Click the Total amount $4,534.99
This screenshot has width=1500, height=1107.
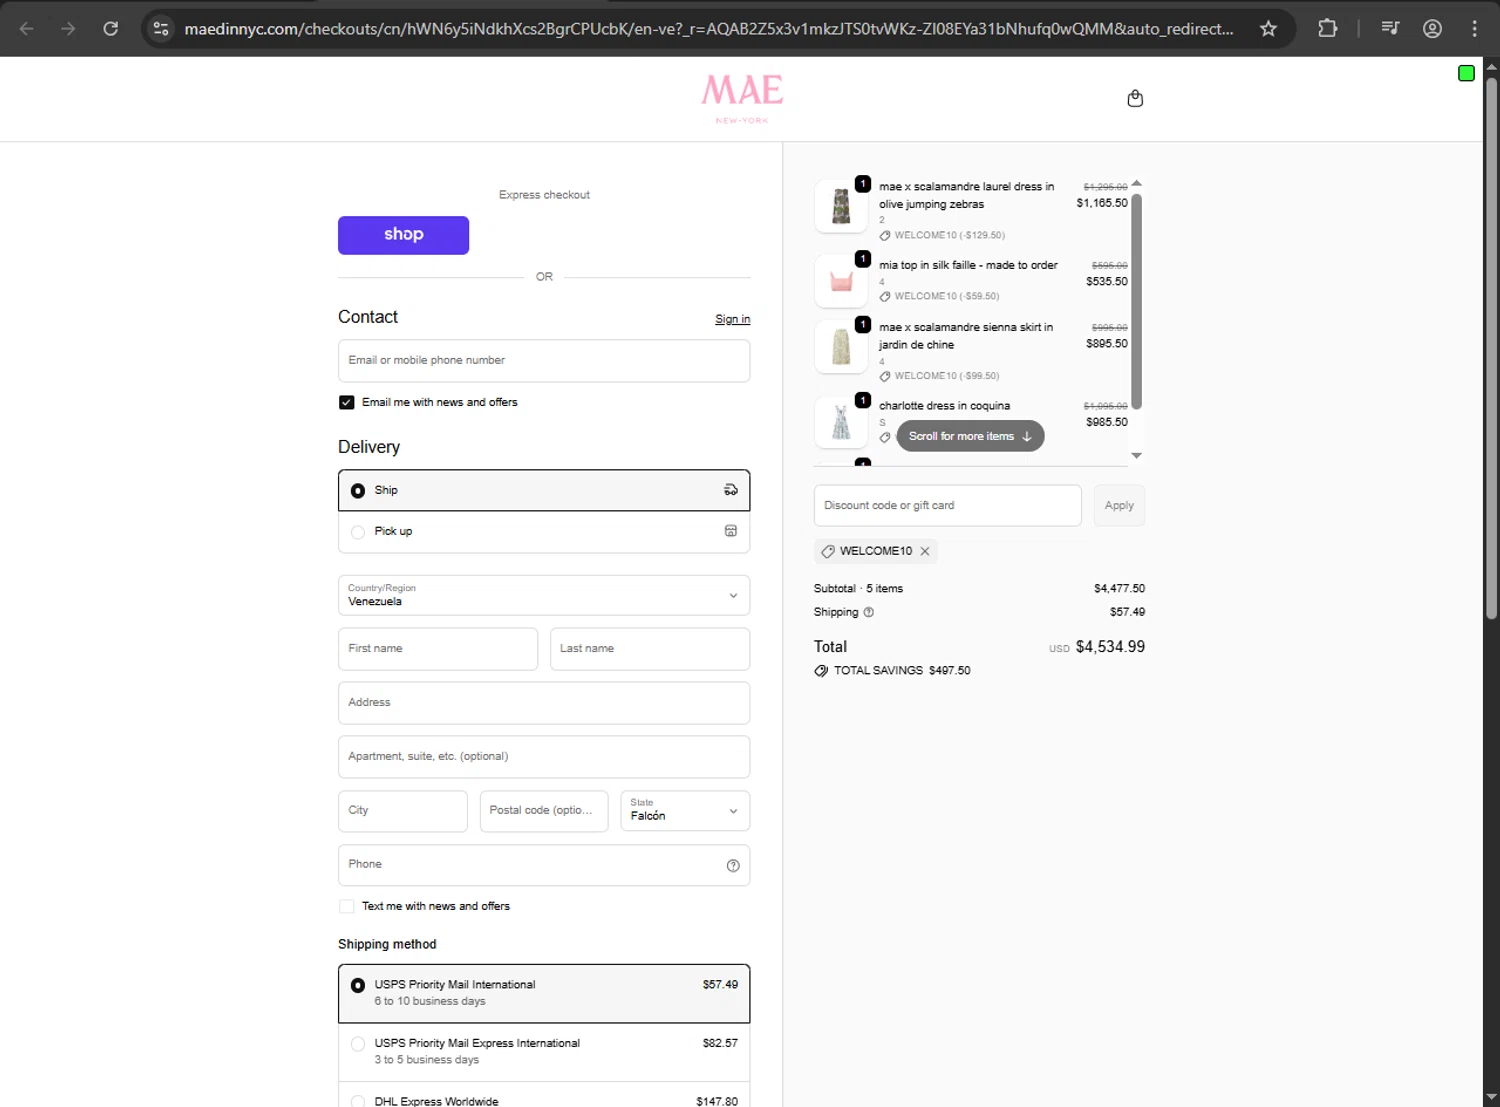1110,647
